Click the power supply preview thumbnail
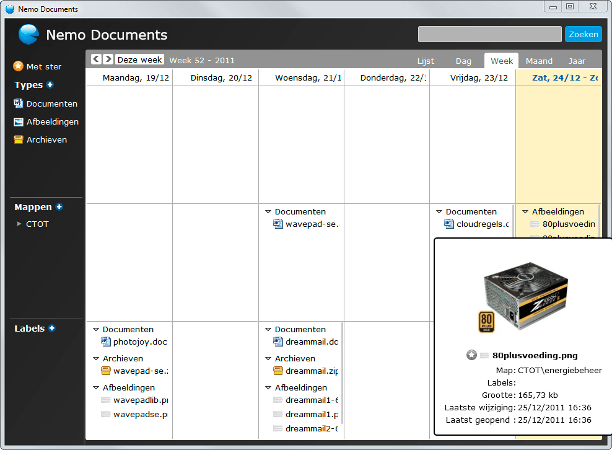Viewport: 612px width, 450px height. [x=523, y=297]
